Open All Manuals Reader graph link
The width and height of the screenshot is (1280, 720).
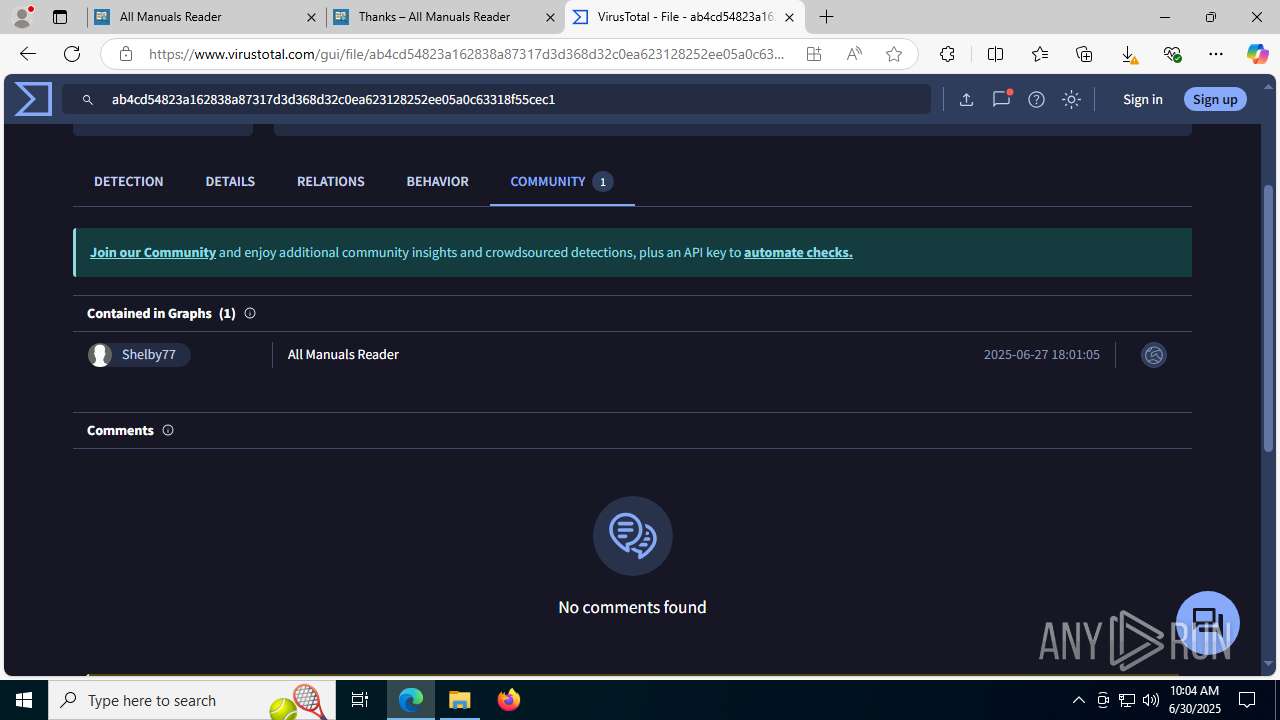pyautogui.click(x=343, y=355)
